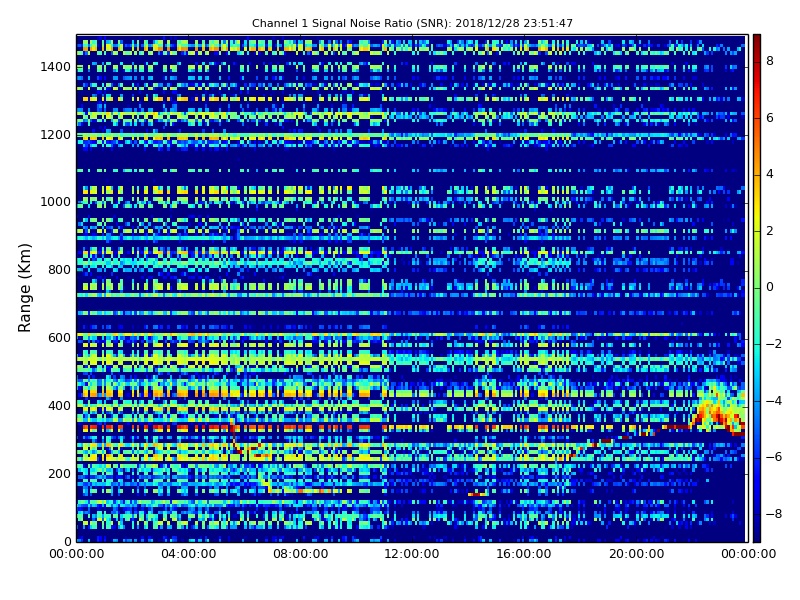Click the green middle of the colorbar
The width and height of the screenshot is (800, 600).
(x=757, y=288)
